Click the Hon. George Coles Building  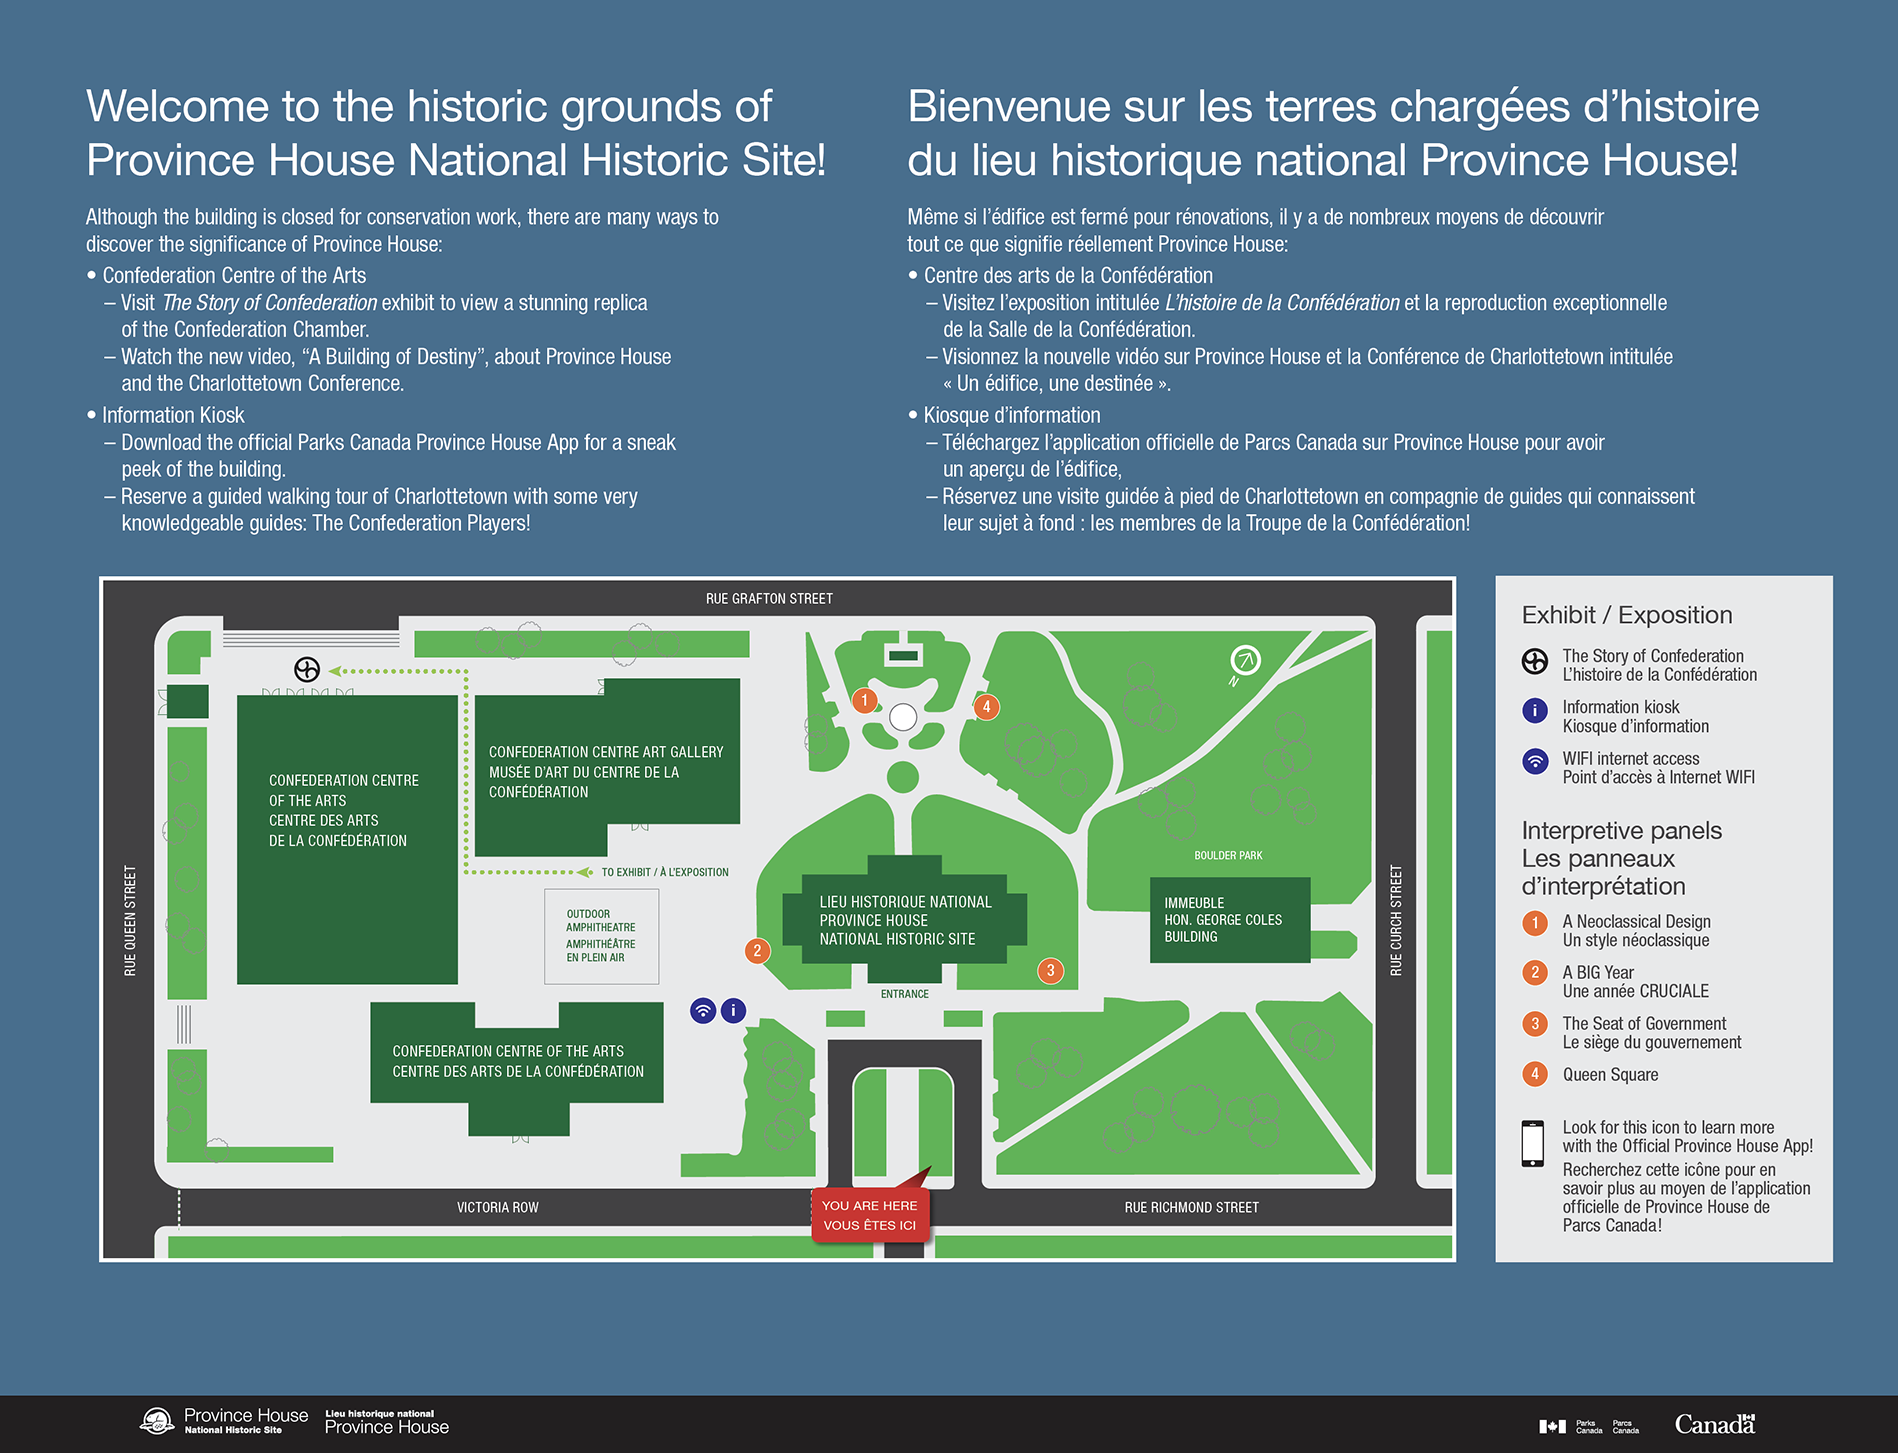click(x=1230, y=920)
